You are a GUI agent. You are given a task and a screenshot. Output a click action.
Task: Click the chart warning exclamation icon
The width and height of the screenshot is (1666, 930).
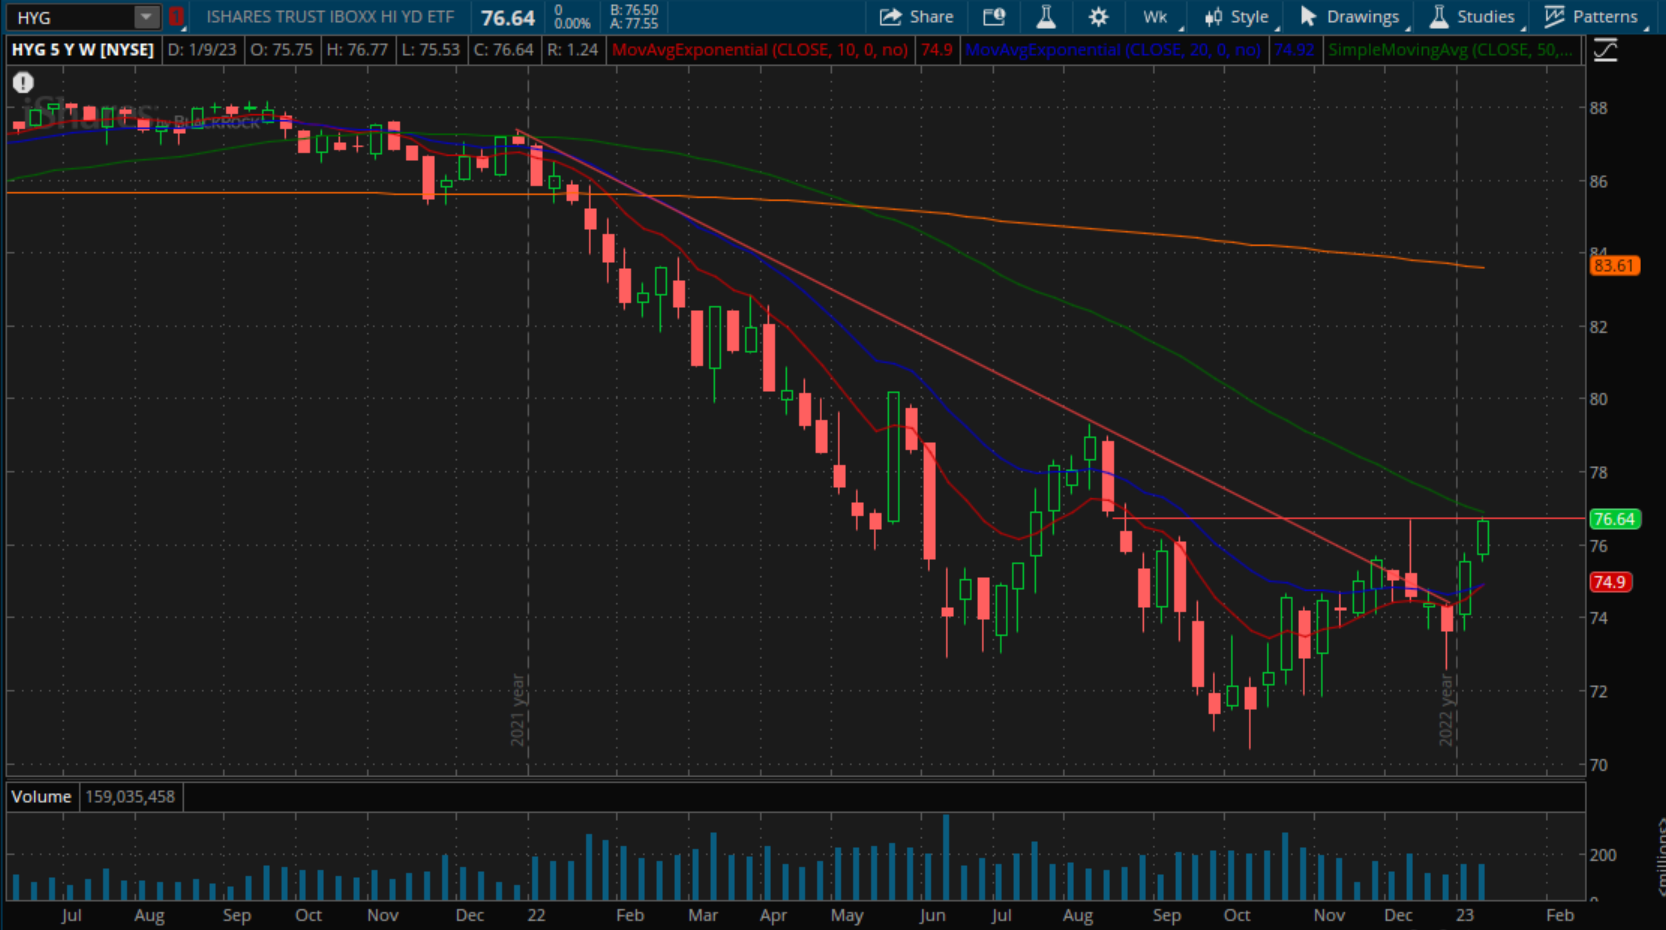[x=22, y=83]
